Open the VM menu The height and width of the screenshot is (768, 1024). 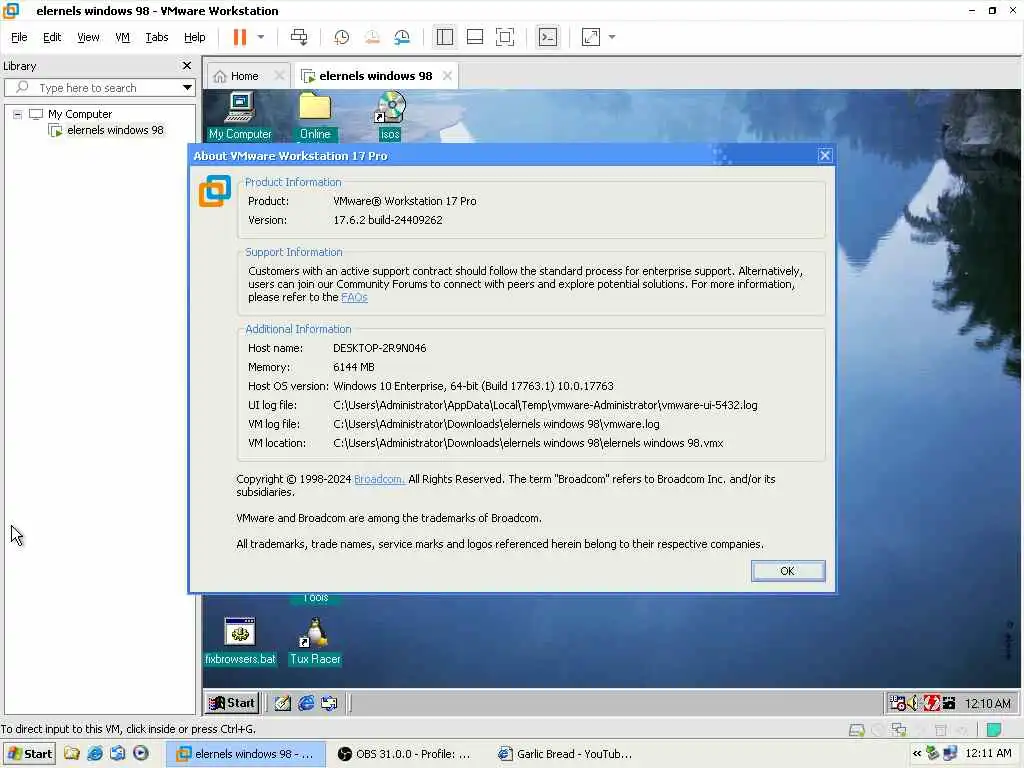click(122, 37)
